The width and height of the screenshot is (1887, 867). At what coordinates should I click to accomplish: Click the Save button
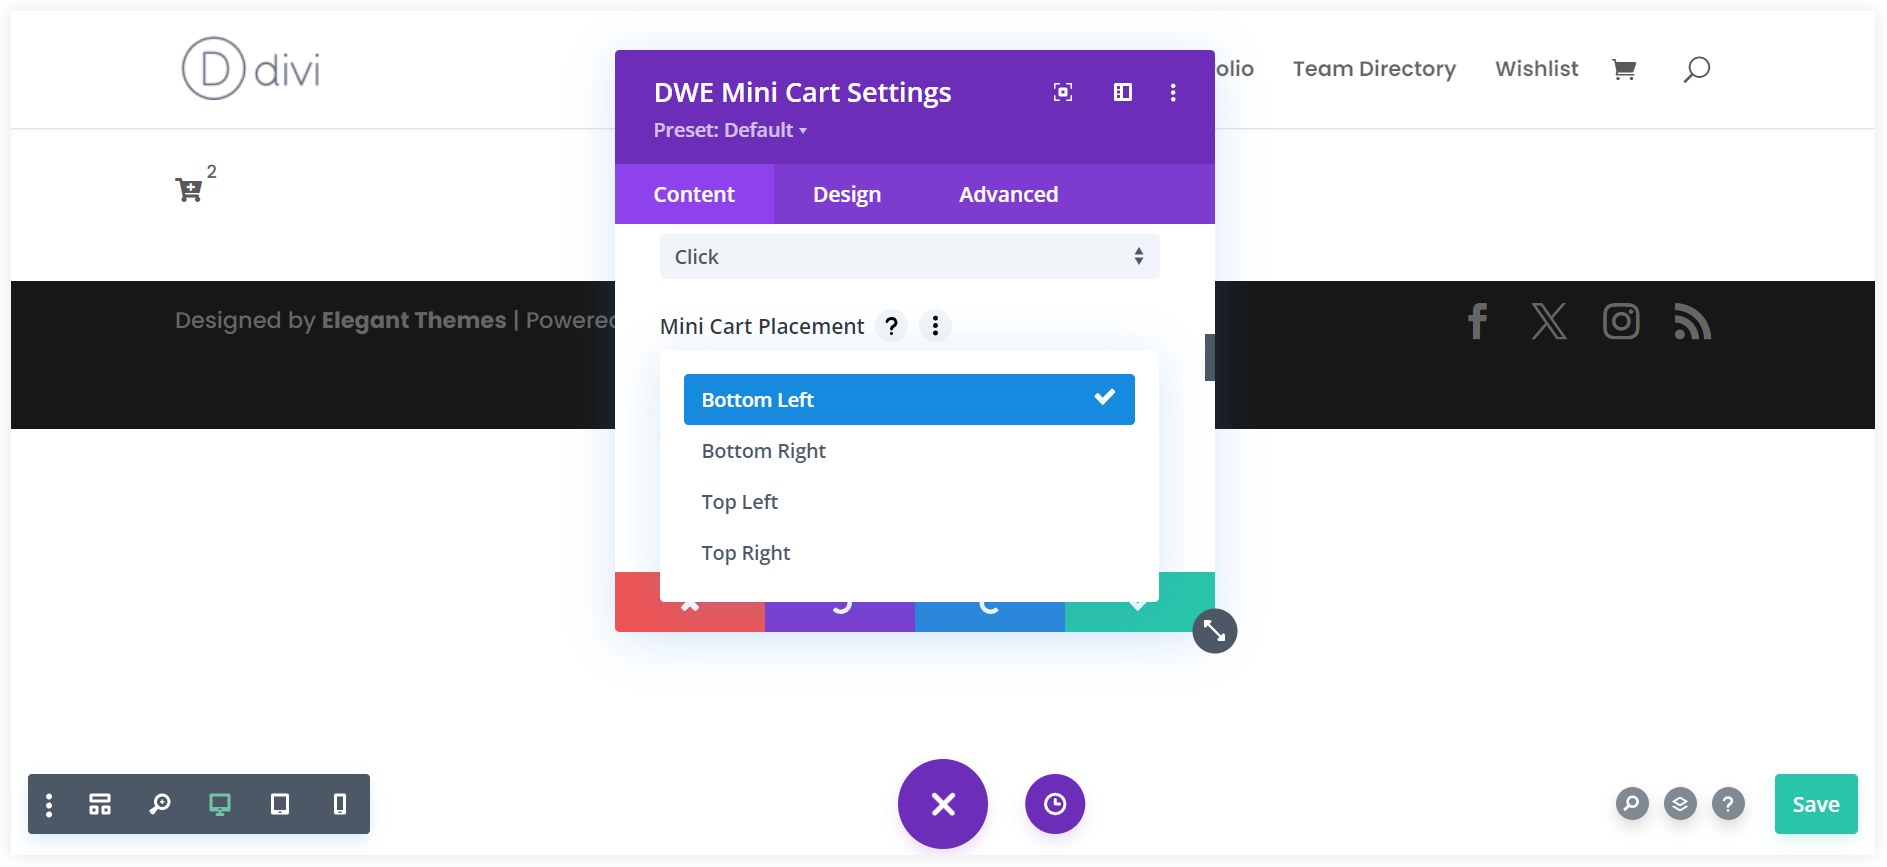coord(1816,804)
